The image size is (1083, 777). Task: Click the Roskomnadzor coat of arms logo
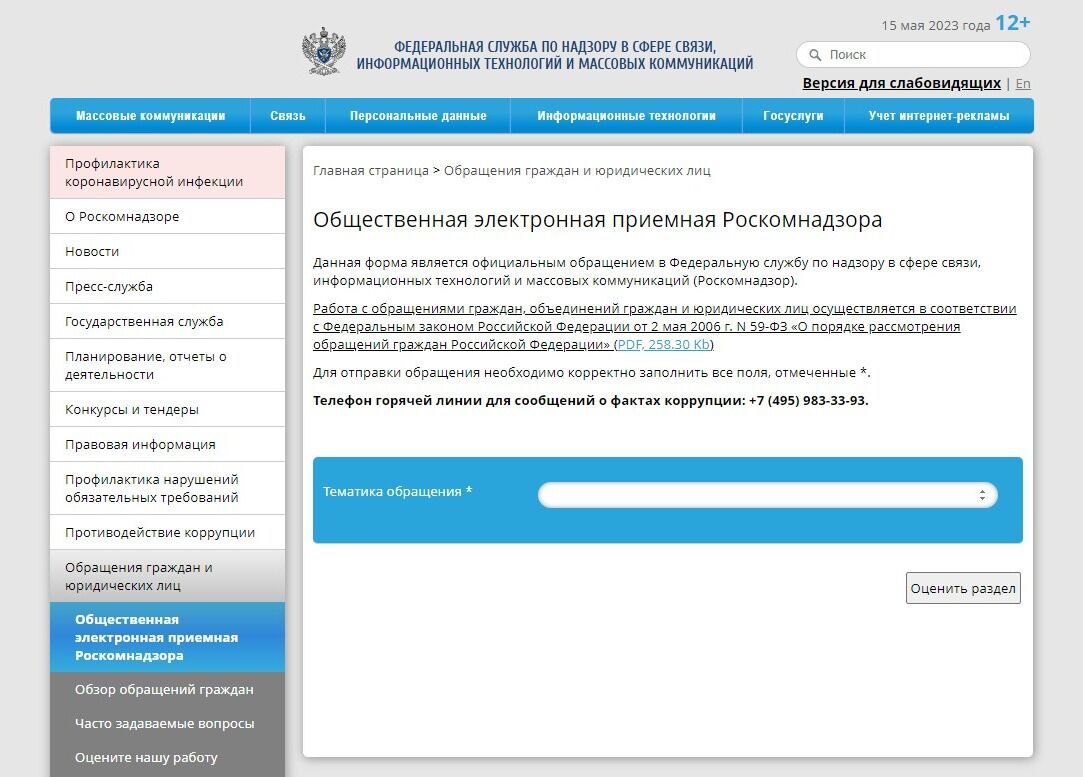324,51
